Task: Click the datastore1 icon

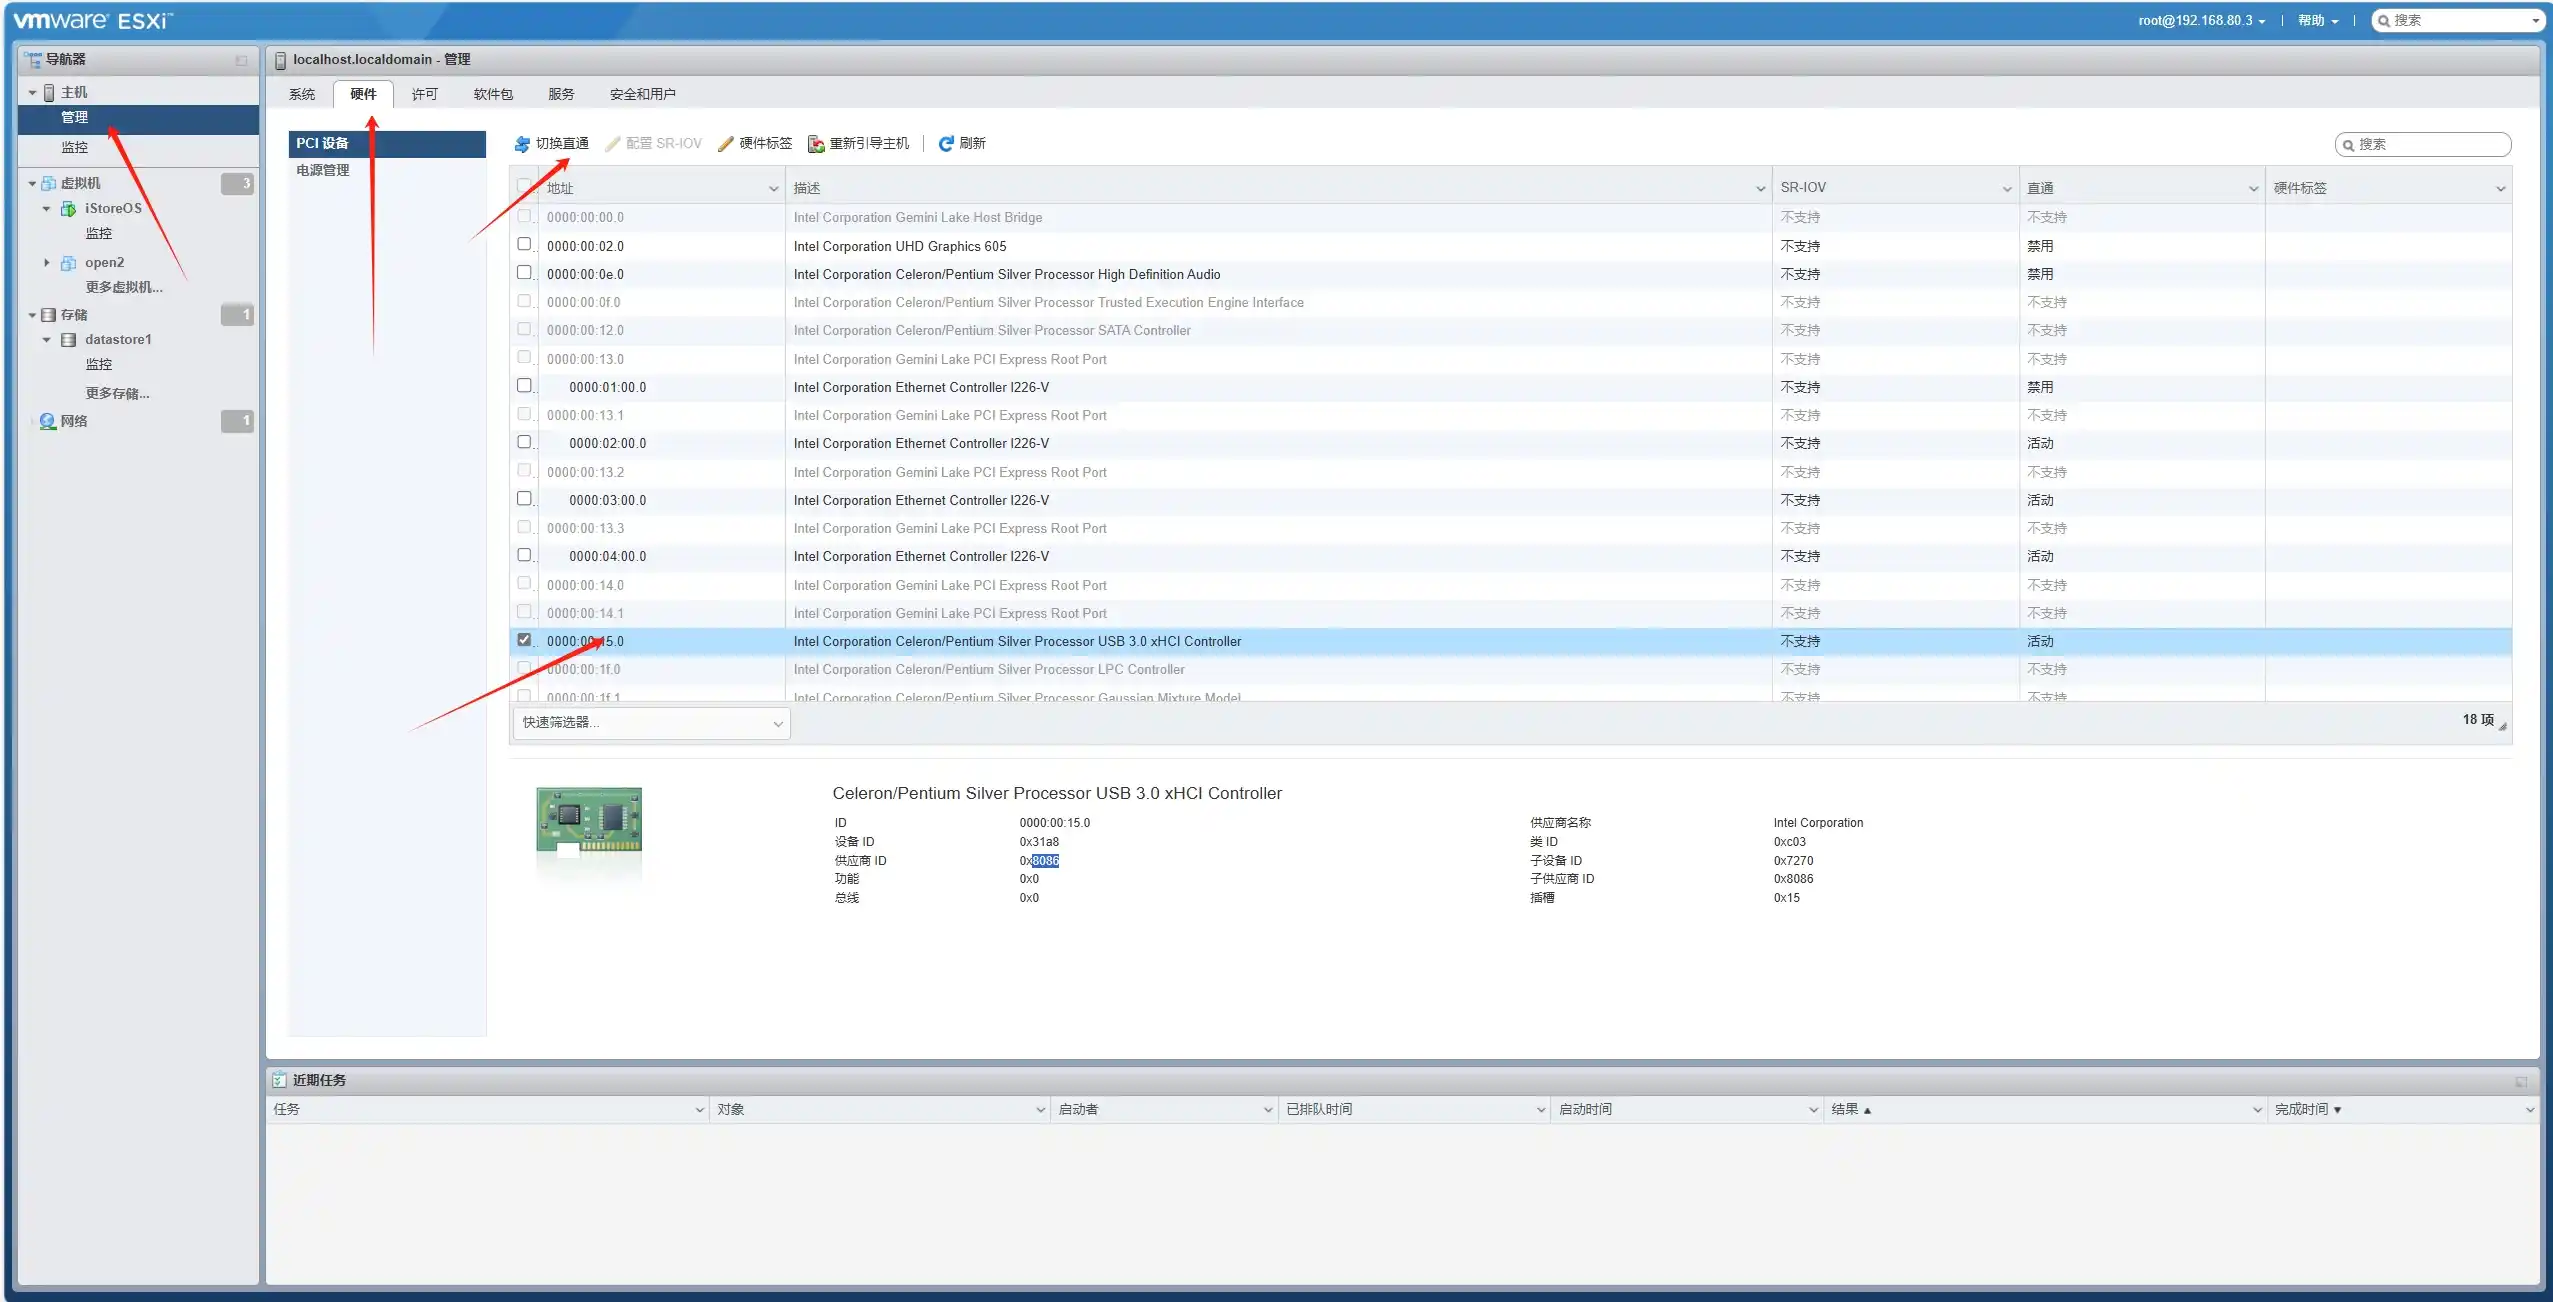Action: pos(69,340)
